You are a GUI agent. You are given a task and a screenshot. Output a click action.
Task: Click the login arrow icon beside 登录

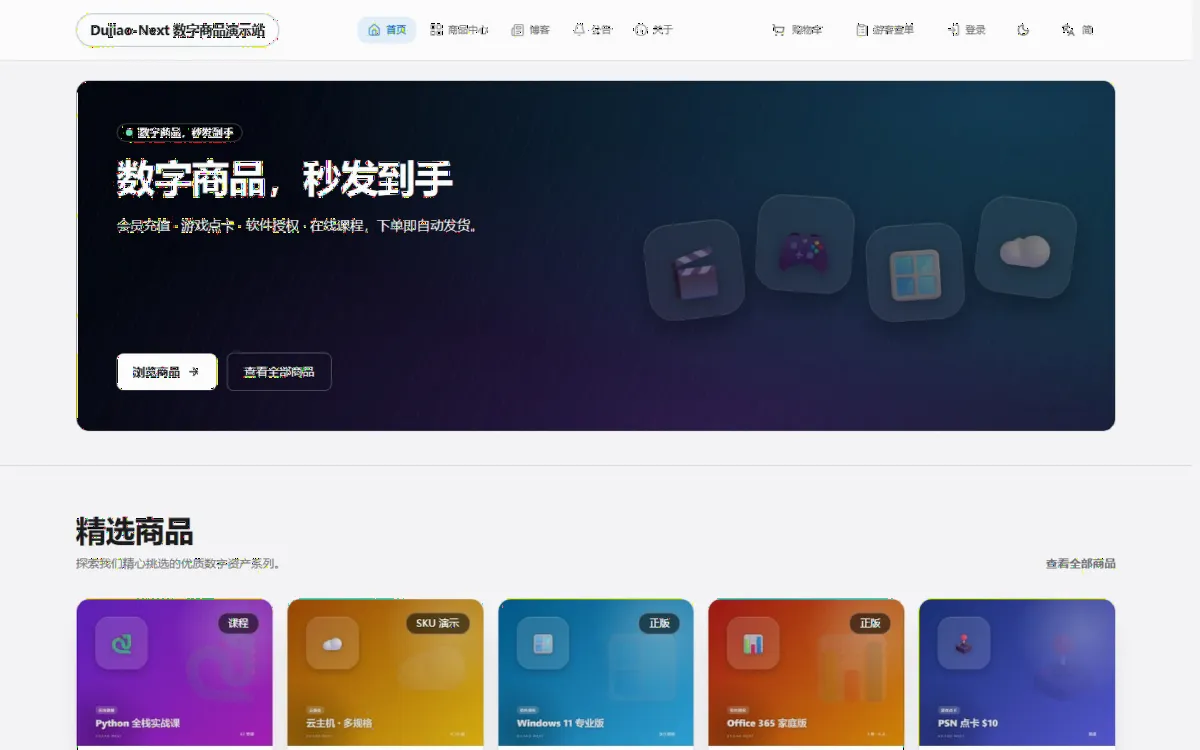coord(953,30)
